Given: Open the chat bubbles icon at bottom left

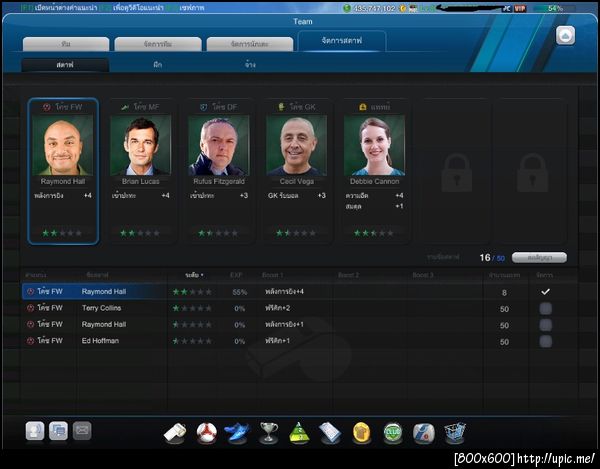Looking at the screenshot, I should [x=58, y=431].
